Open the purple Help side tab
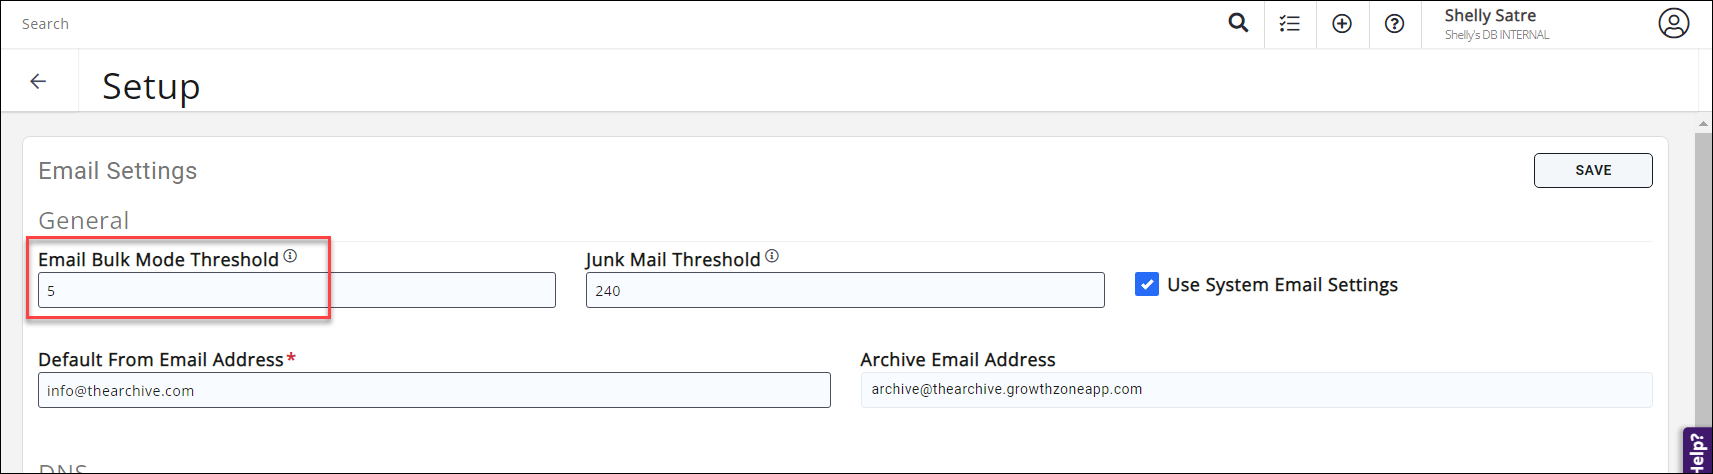1713x474 pixels. 1697,451
